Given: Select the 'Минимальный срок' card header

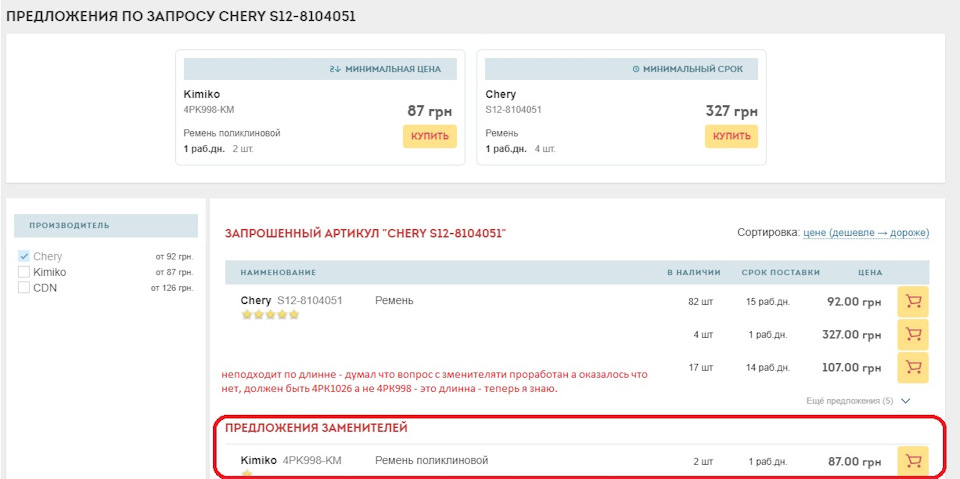Looking at the screenshot, I should [x=621, y=69].
